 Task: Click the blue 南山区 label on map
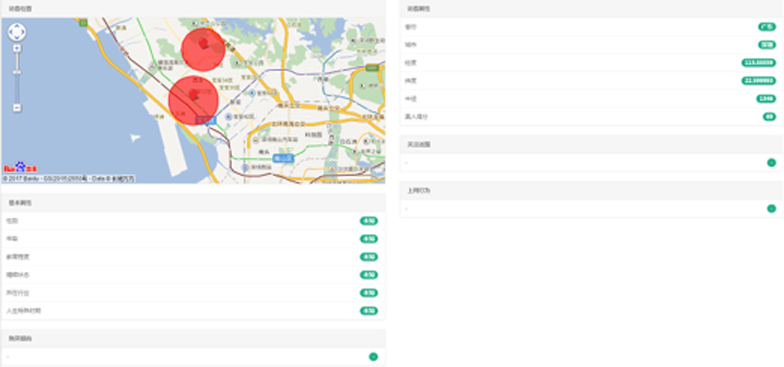(x=283, y=158)
